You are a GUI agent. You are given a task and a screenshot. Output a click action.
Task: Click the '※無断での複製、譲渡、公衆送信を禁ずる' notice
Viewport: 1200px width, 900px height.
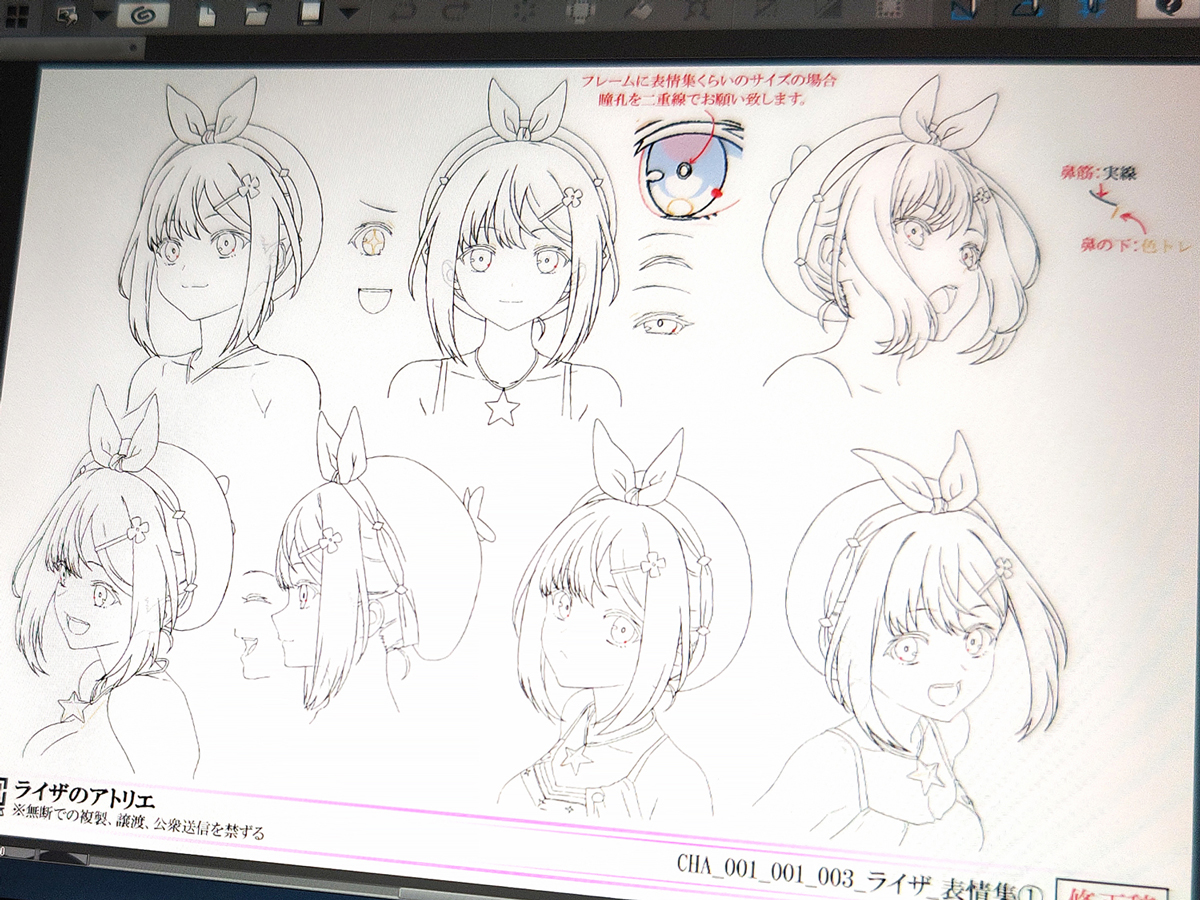click(140, 820)
